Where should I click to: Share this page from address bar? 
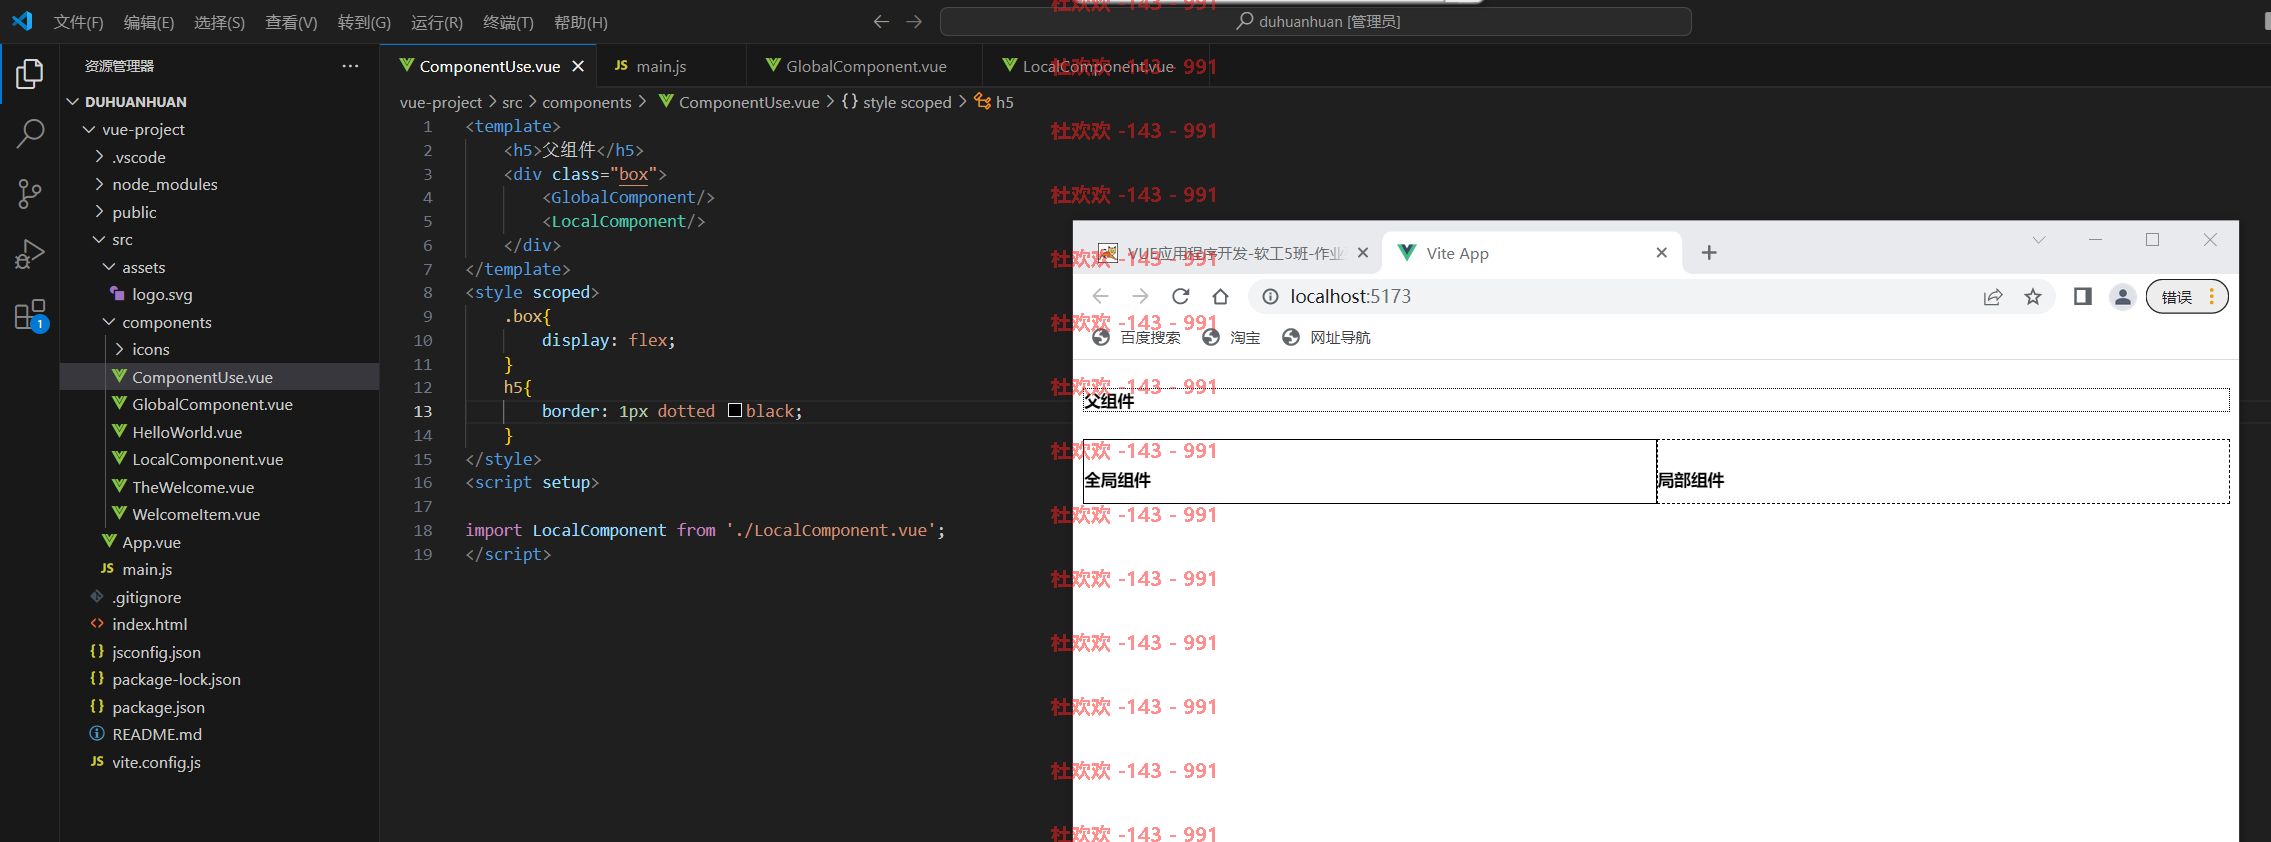pyautogui.click(x=1993, y=296)
